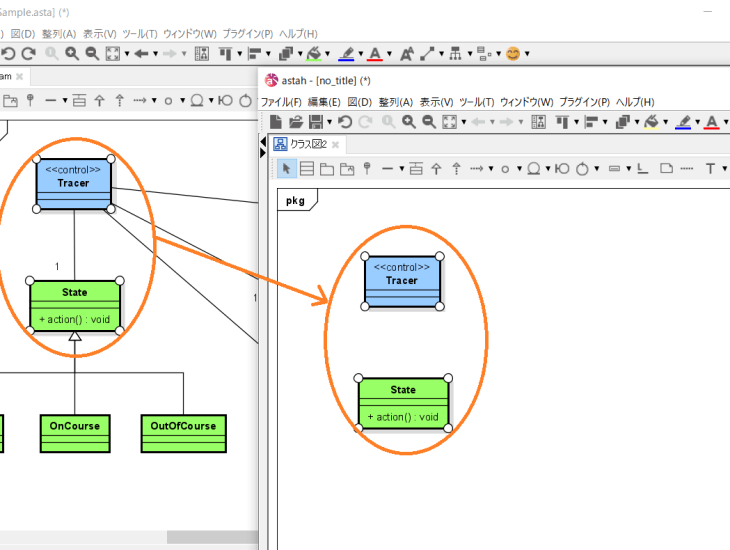Open the ファイル(F) menu in front window
Screen dimensions: 730x550
[x=281, y=102]
